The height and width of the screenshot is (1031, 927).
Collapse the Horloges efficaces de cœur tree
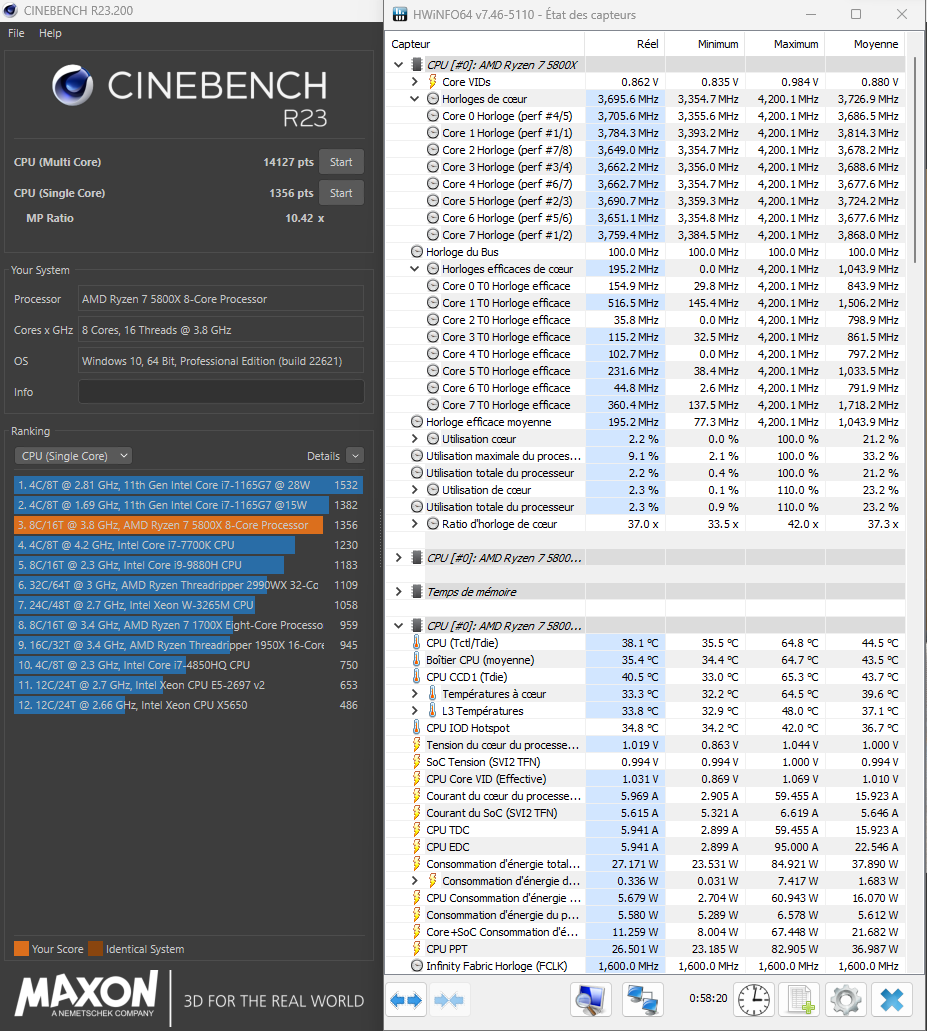[414, 269]
